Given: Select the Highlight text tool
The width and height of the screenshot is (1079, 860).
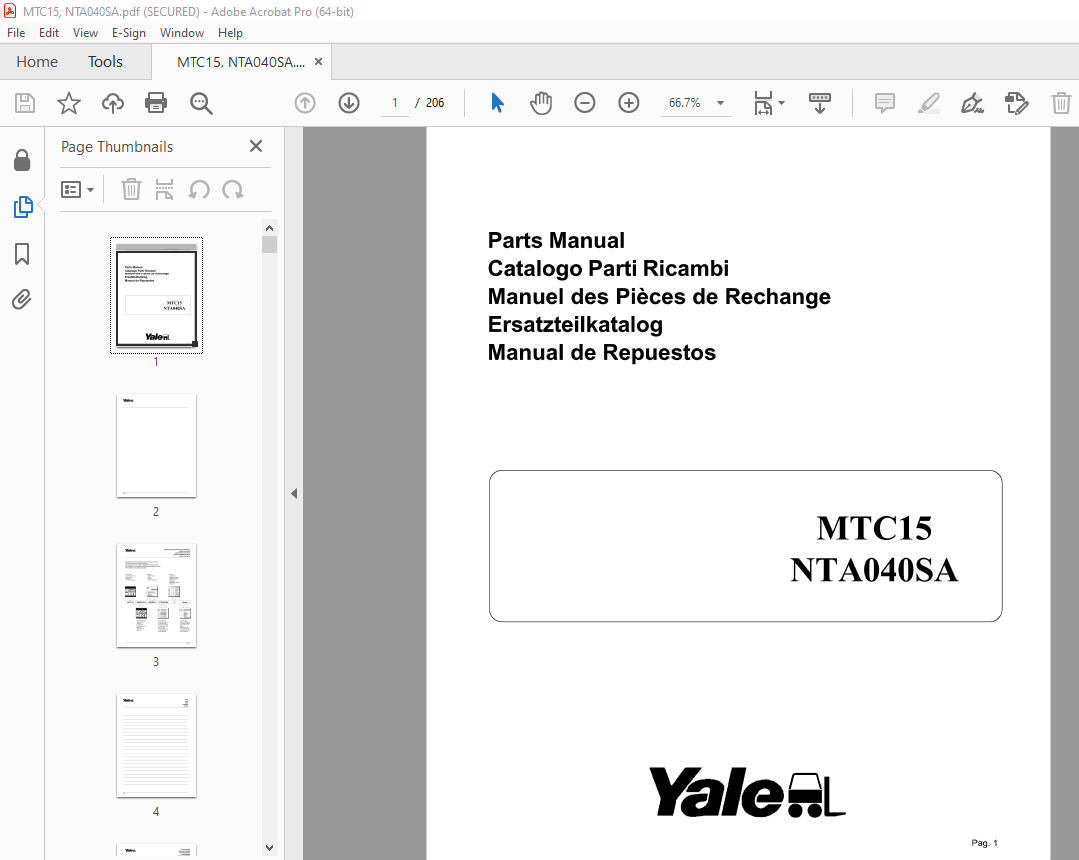Looking at the screenshot, I should click(929, 103).
